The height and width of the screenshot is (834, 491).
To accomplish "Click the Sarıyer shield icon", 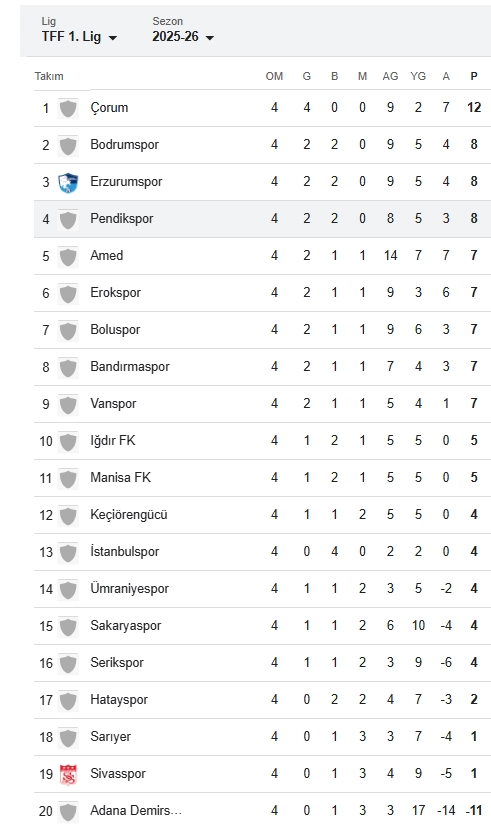I will pyautogui.click(x=68, y=738).
